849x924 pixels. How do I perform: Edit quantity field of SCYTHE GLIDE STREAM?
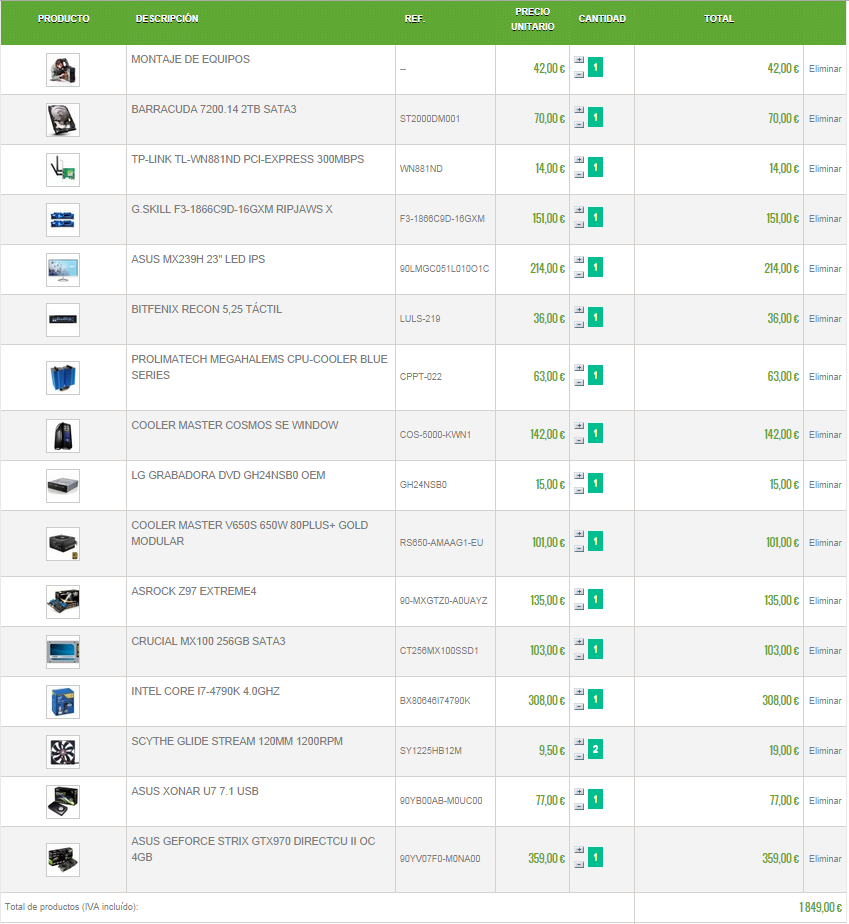(596, 750)
